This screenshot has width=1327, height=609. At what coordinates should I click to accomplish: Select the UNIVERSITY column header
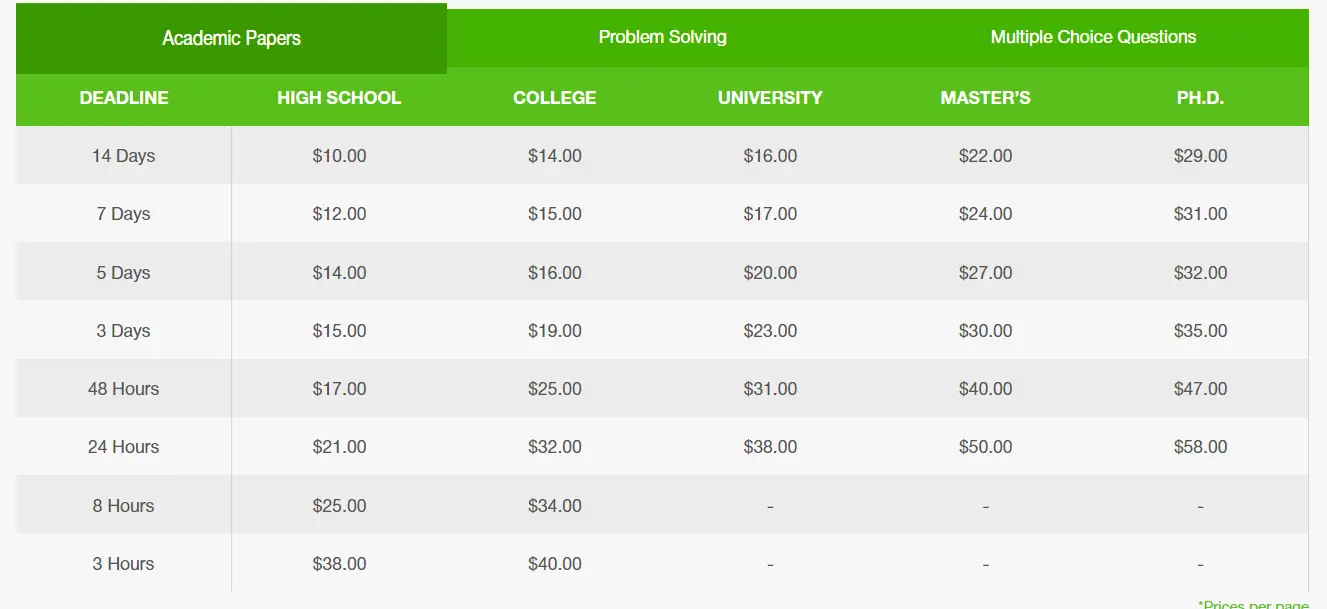coord(769,98)
